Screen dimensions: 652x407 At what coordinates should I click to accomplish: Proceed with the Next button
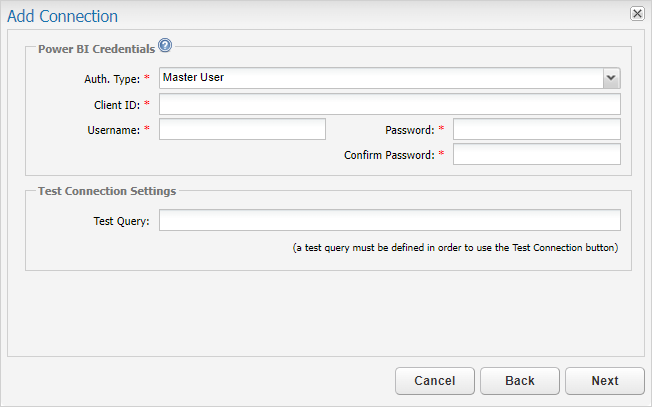(605, 381)
